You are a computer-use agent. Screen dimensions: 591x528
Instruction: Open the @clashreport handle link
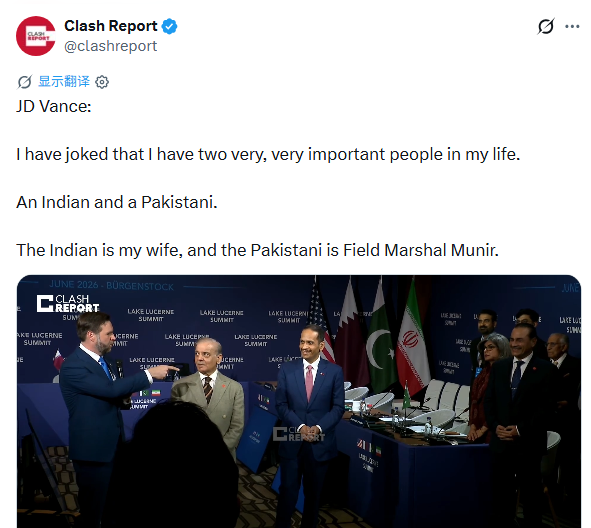(110, 46)
